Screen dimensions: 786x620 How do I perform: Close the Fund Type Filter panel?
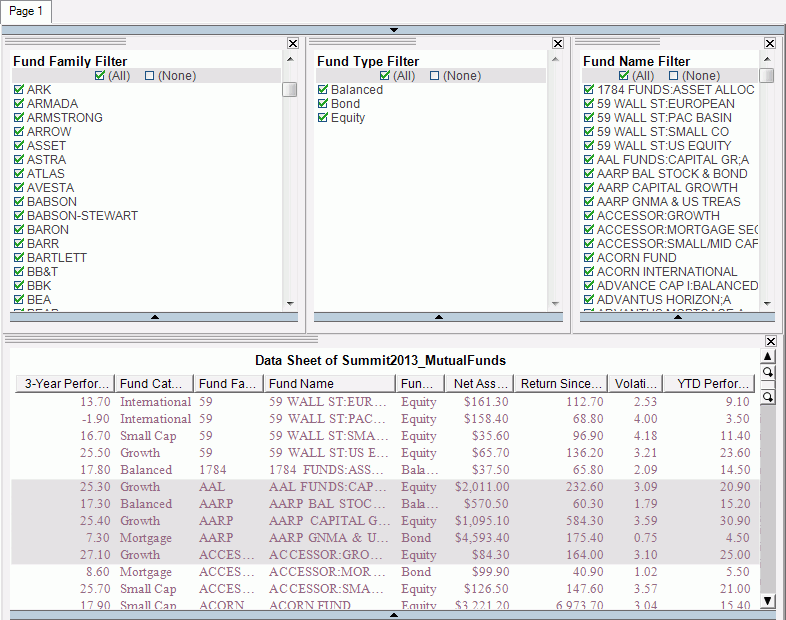557,44
